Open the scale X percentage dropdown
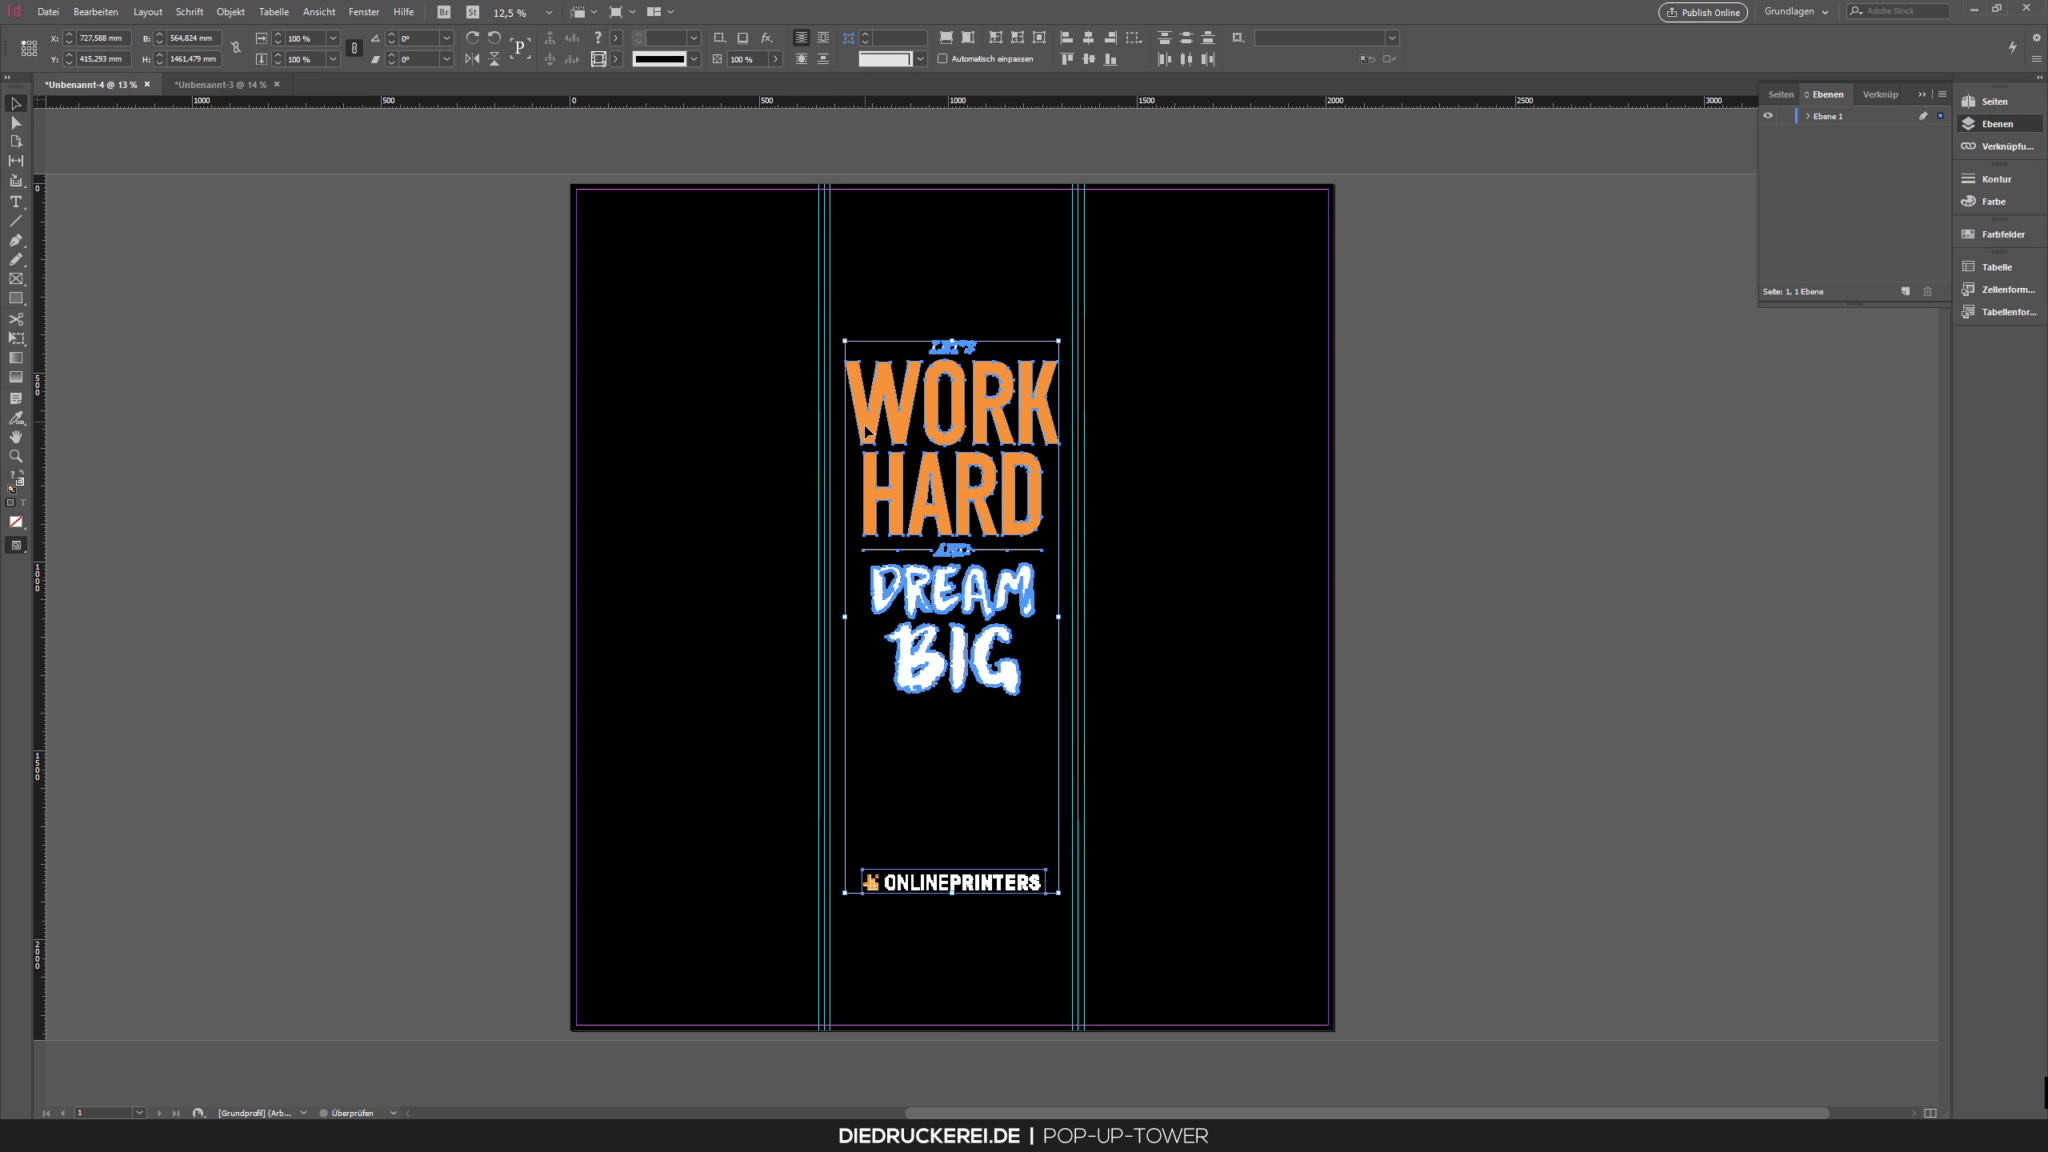The image size is (2048, 1152). pyautogui.click(x=333, y=38)
